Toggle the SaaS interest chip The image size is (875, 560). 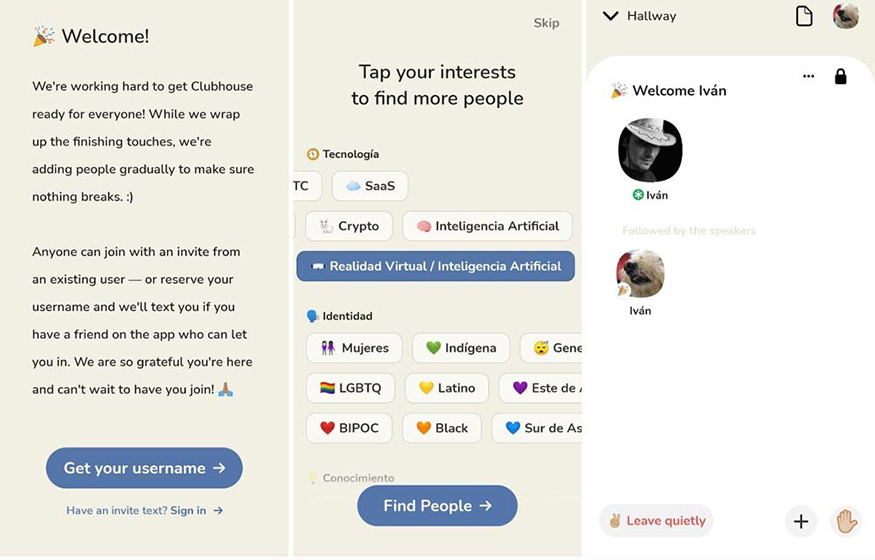coord(370,186)
